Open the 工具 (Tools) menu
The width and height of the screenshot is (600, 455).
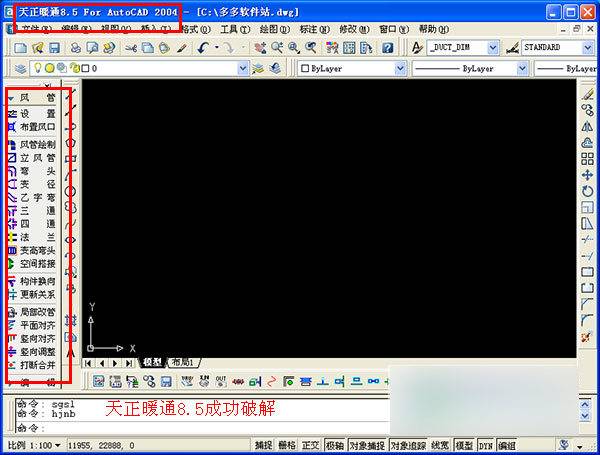click(235, 29)
